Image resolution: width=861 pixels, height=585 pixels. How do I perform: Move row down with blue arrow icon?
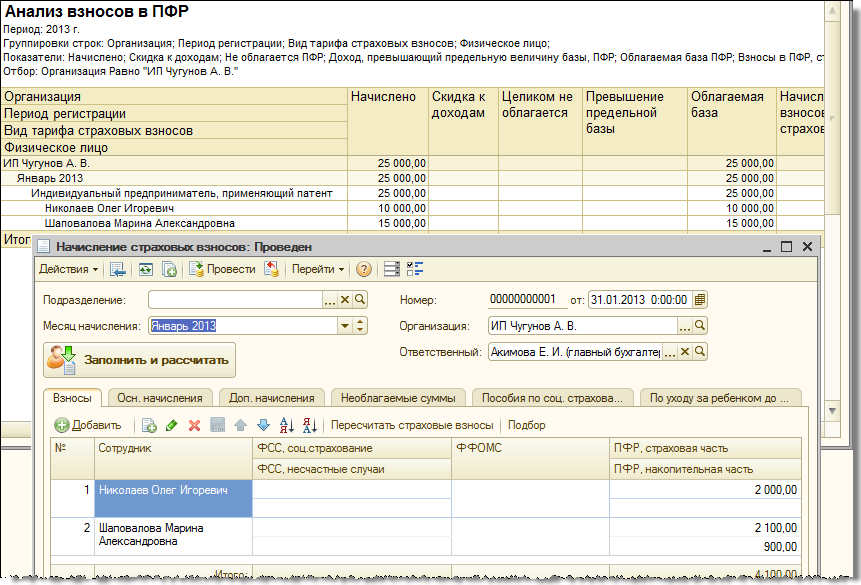(x=263, y=425)
